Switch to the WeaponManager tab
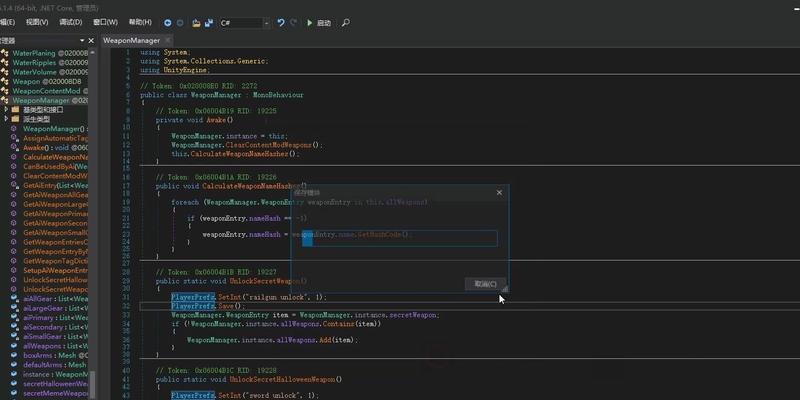This screenshot has height=400, width=800. click(132, 40)
